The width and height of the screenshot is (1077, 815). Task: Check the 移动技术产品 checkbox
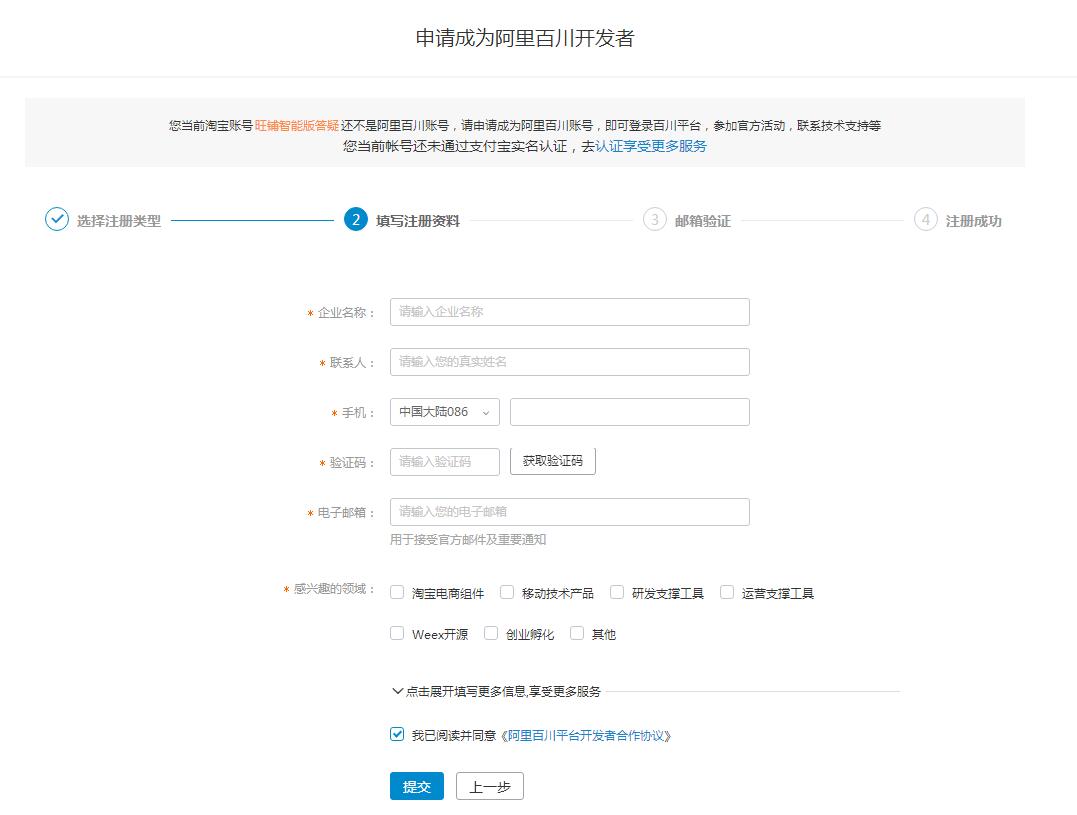[507, 592]
